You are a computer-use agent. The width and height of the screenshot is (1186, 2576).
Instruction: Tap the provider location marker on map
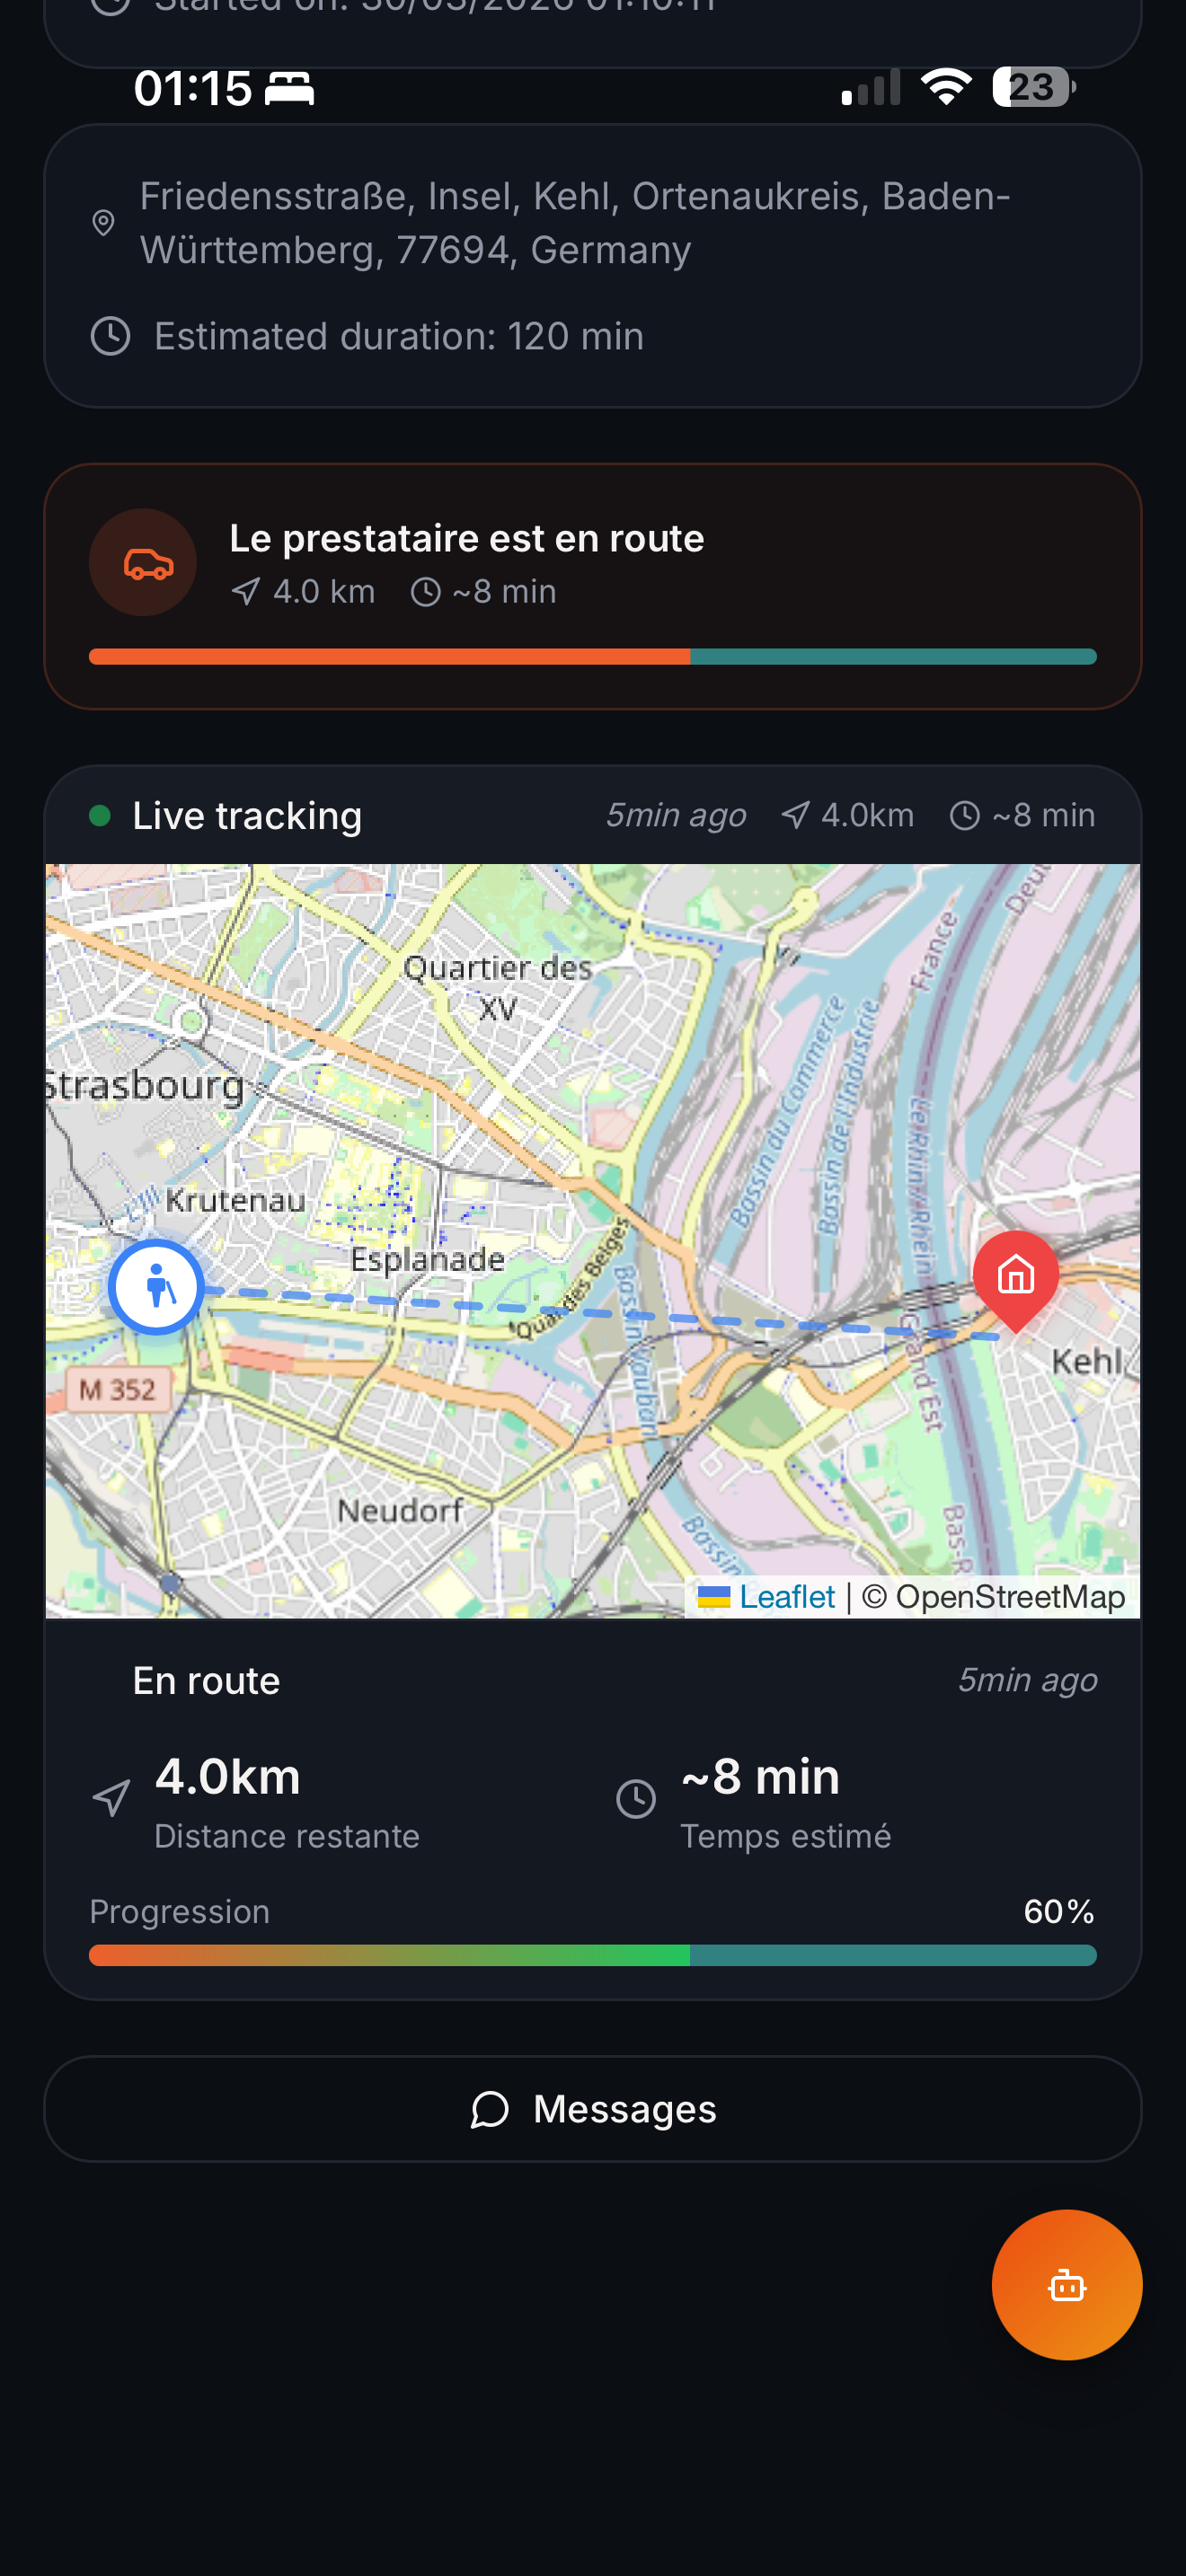[156, 1287]
